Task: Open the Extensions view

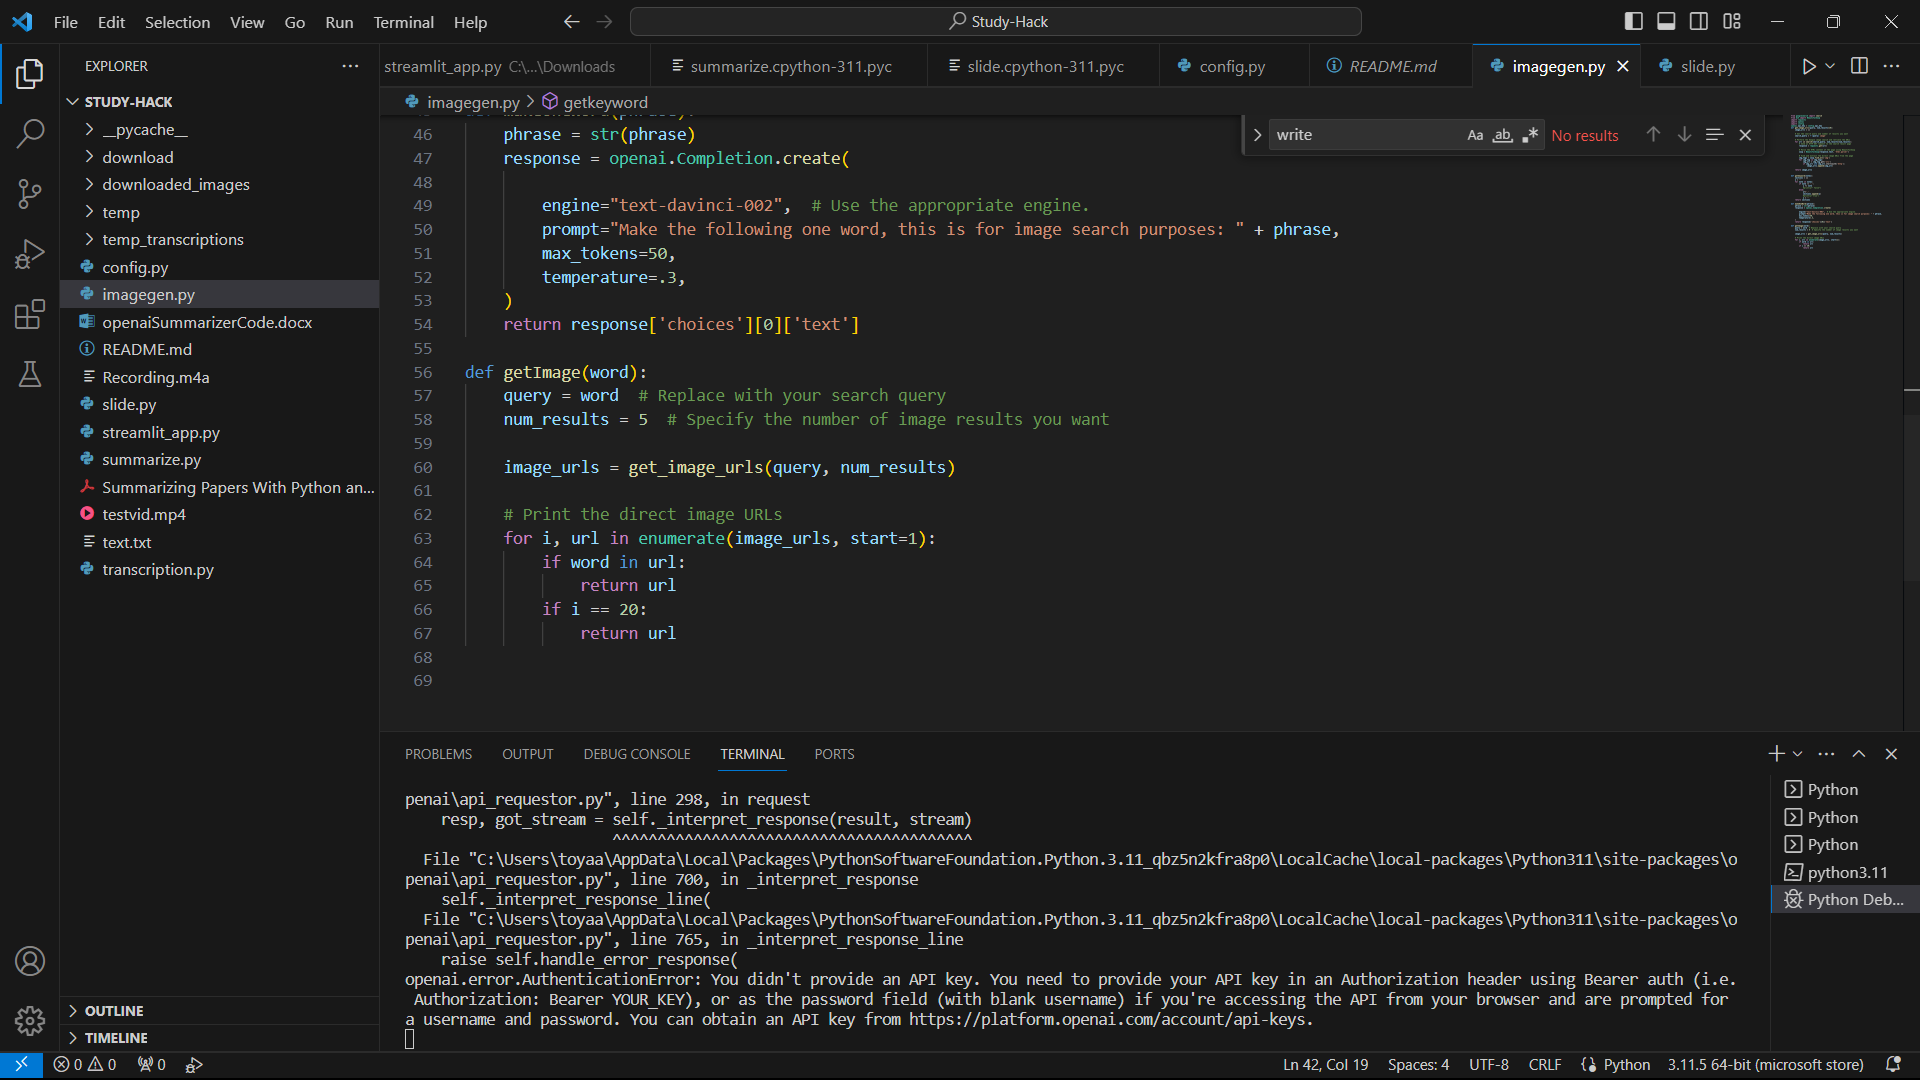Action: [x=30, y=315]
